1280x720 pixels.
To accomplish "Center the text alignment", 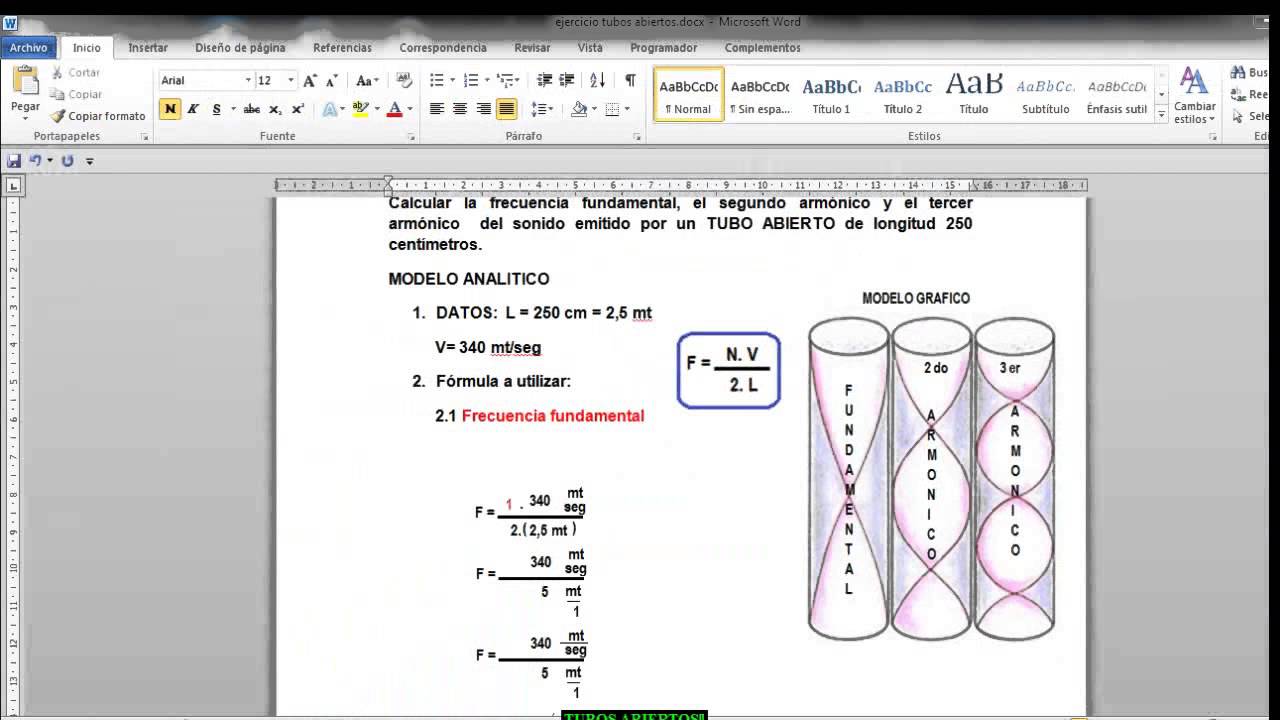I will pos(460,109).
